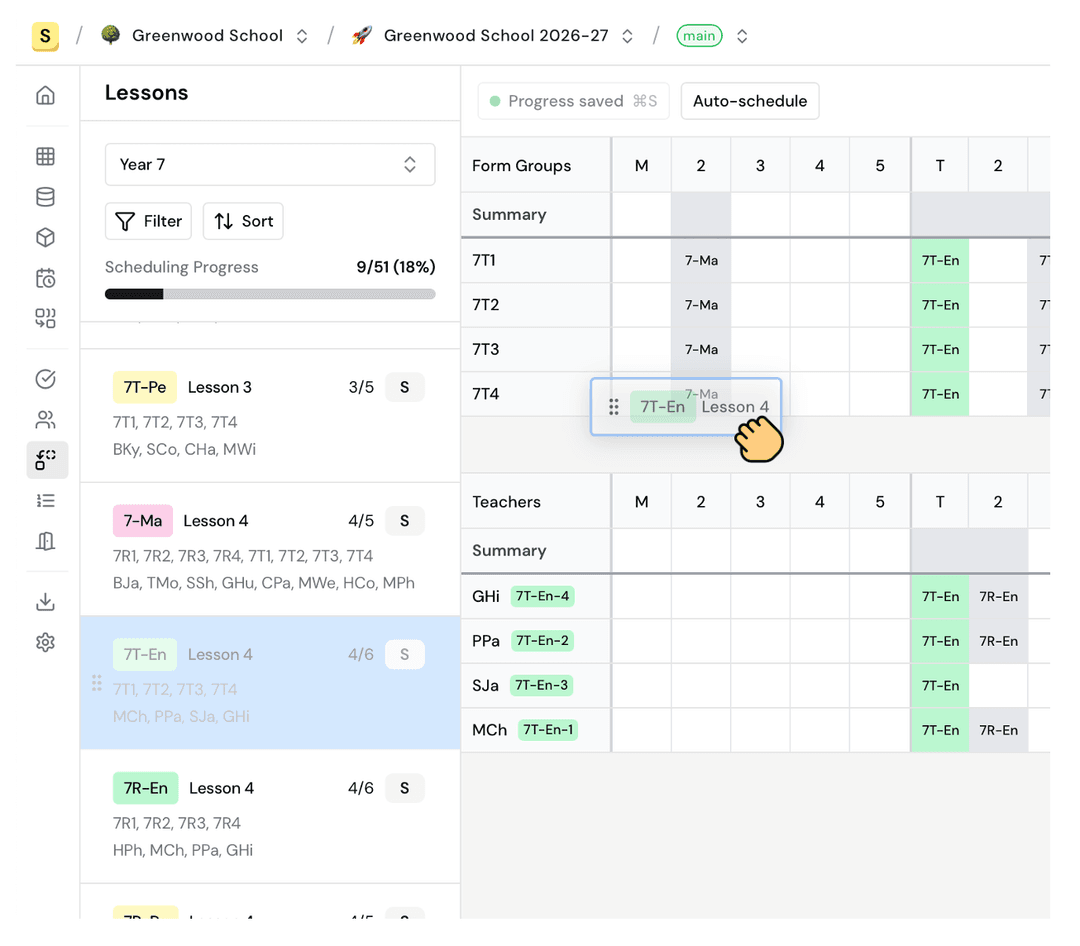
Task: Toggle the S button on 7-Ma Lesson 4
Action: (x=404, y=521)
